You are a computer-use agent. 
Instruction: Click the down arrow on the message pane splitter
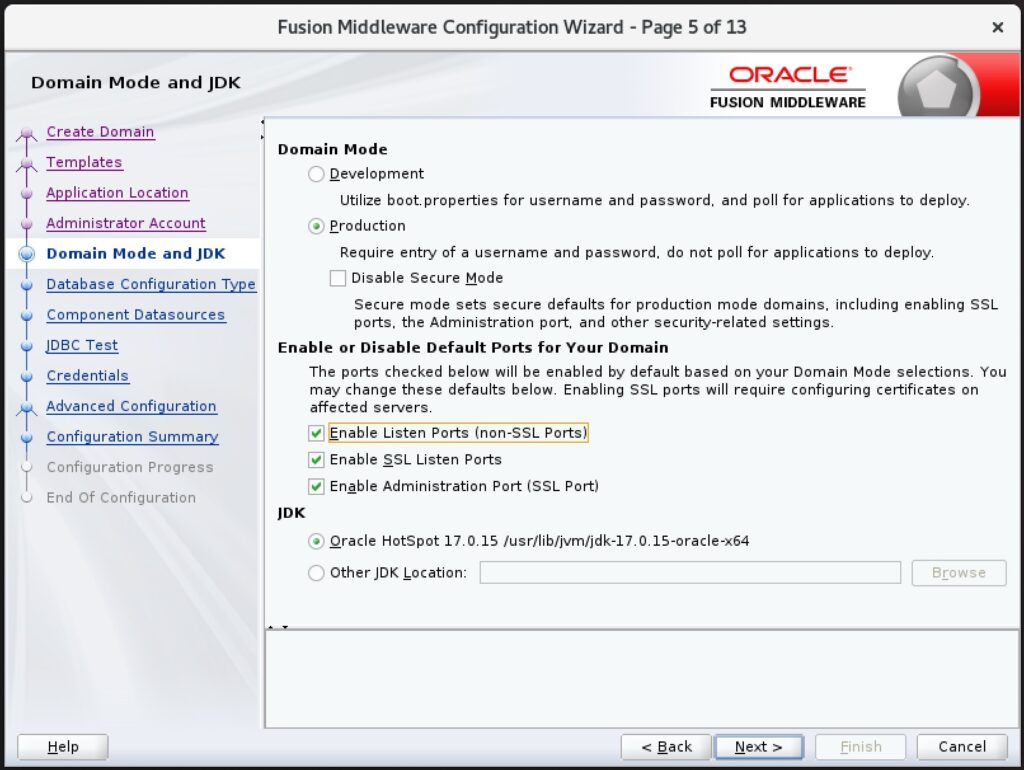(x=285, y=628)
